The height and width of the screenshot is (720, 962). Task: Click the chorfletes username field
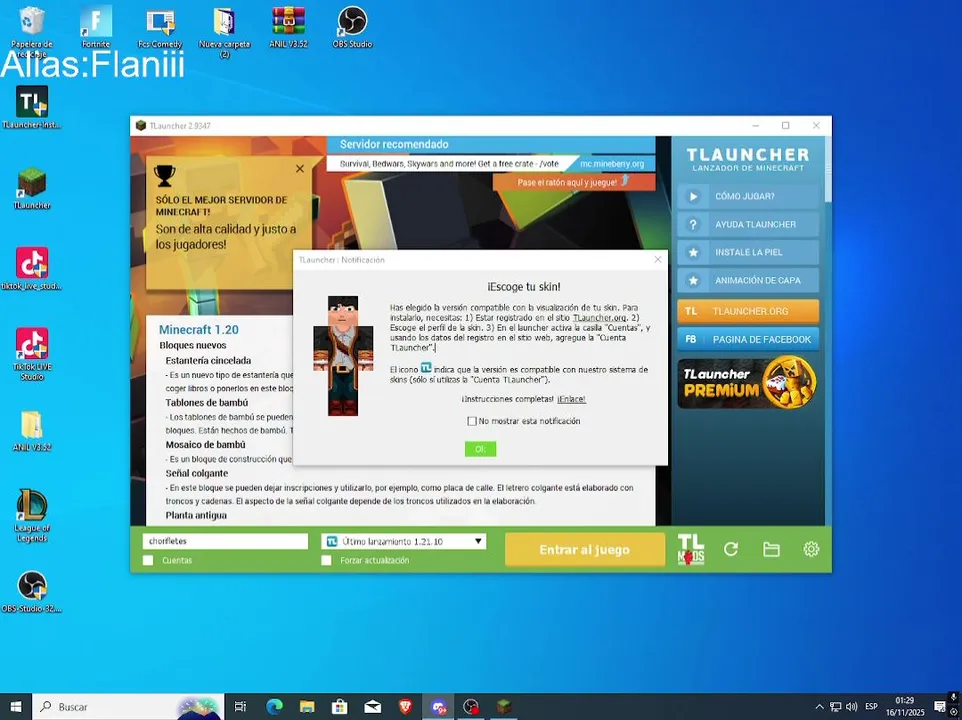point(225,541)
